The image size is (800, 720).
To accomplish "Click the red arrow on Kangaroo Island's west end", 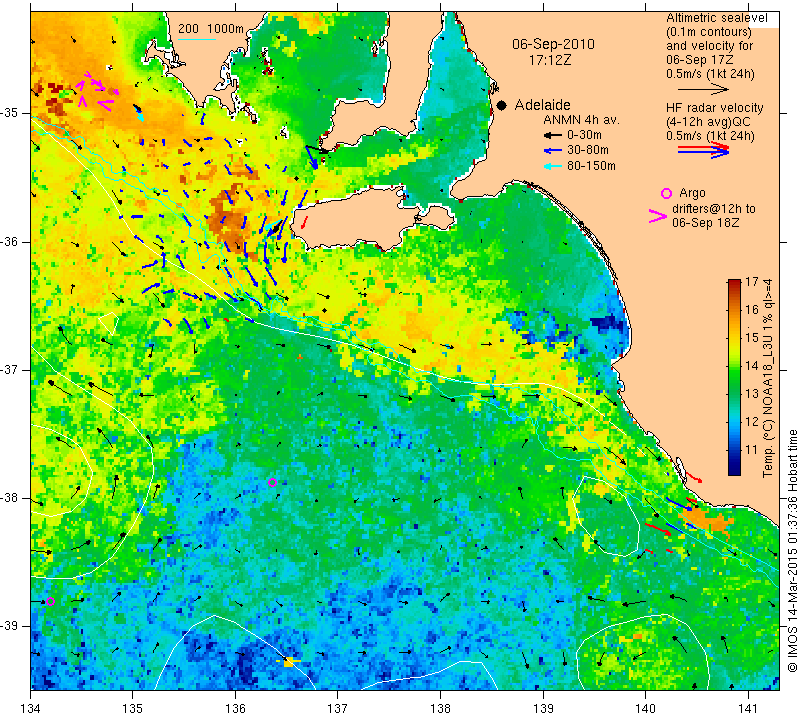I will click(x=305, y=222).
